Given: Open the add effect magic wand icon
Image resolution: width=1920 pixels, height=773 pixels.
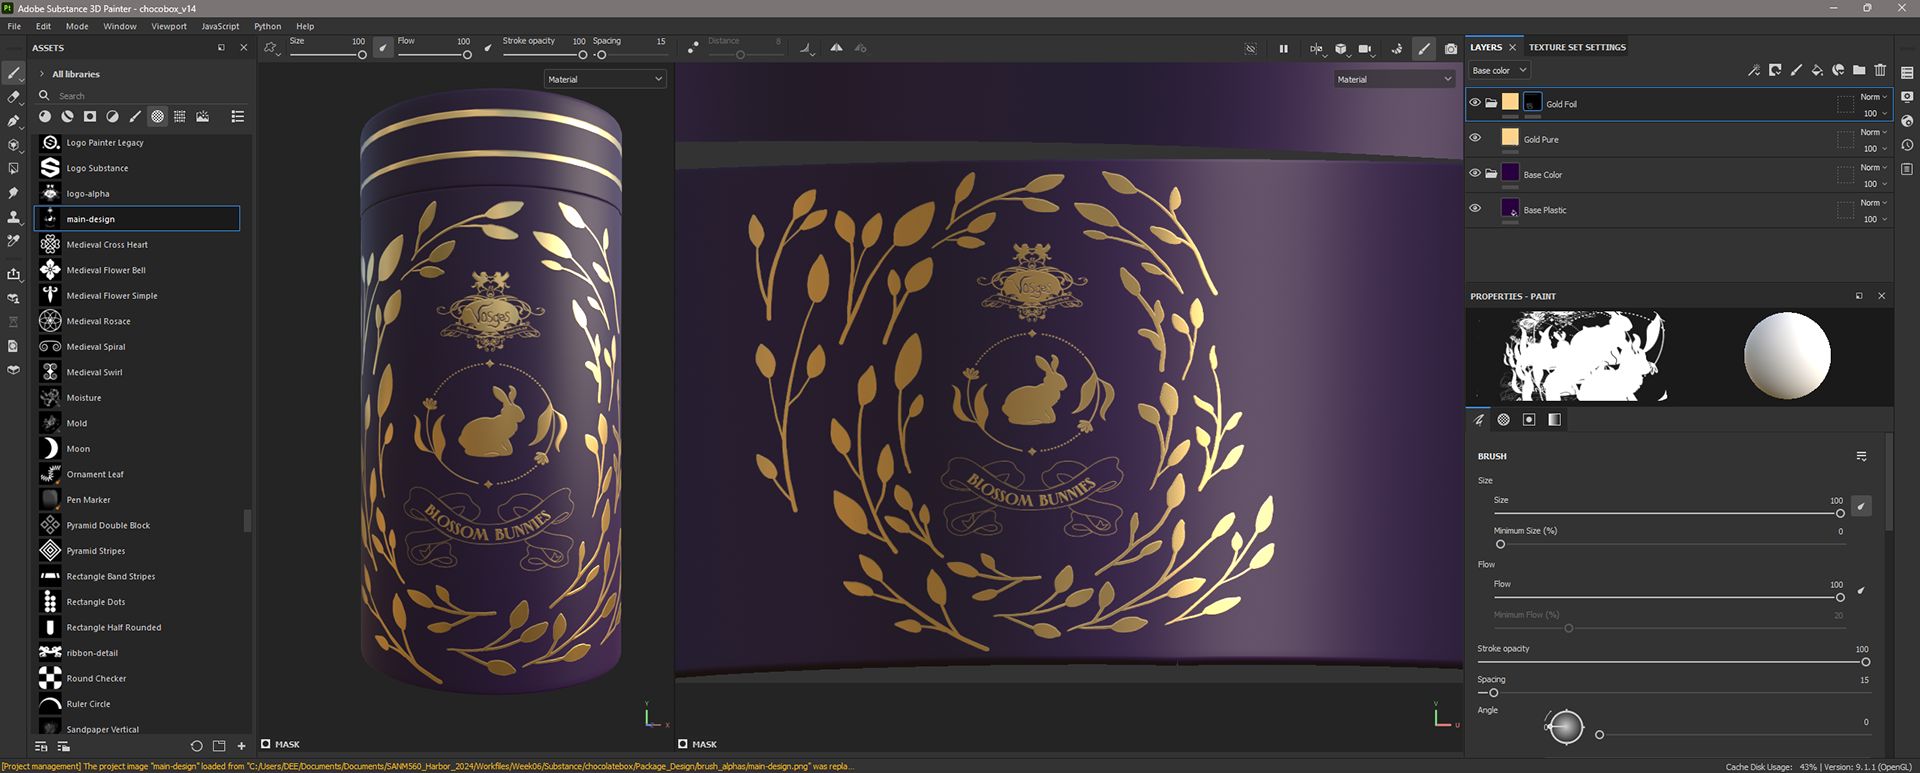Looking at the screenshot, I should coord(1754,70).
